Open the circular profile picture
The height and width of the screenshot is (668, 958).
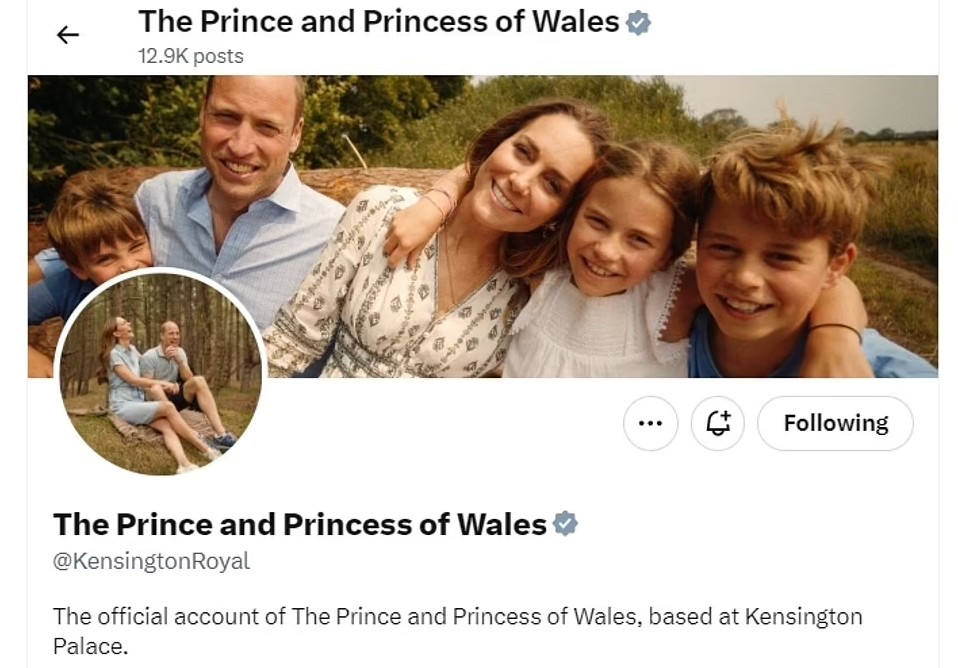tap(161, 373)
